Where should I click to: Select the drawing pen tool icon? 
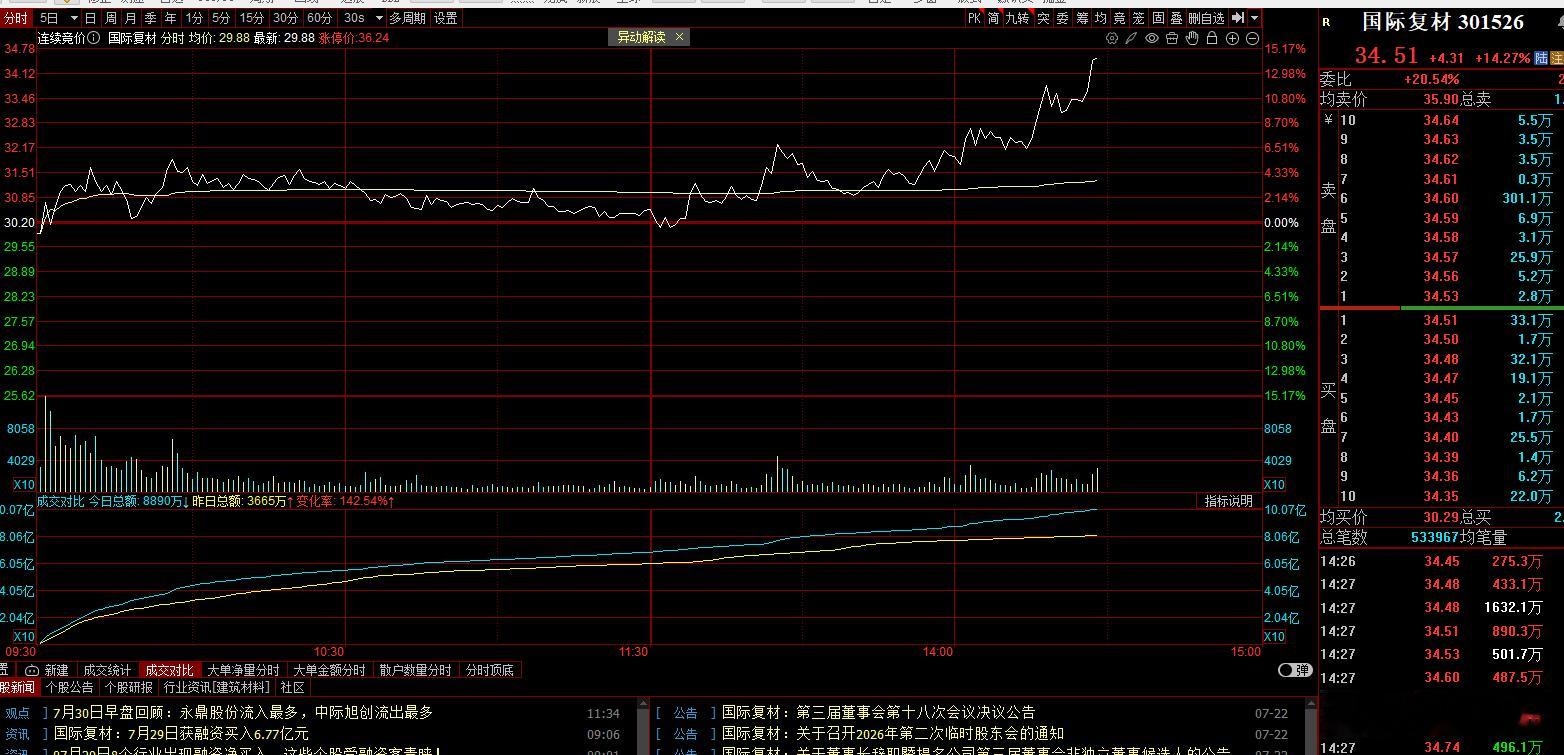click(1131, 38)
